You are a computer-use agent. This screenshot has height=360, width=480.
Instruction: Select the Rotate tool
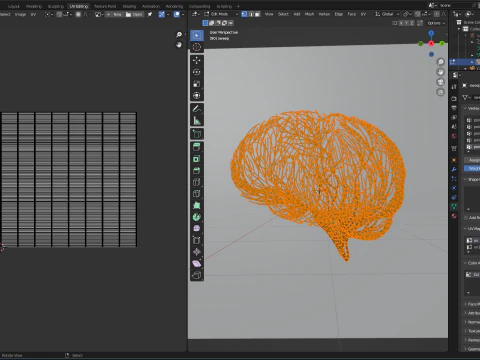point(197,72)
